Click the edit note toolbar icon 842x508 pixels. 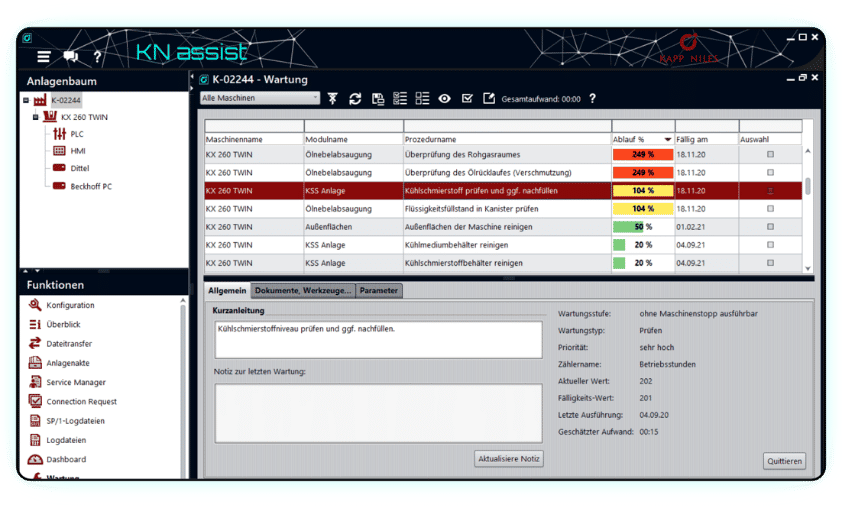(489, 98)
